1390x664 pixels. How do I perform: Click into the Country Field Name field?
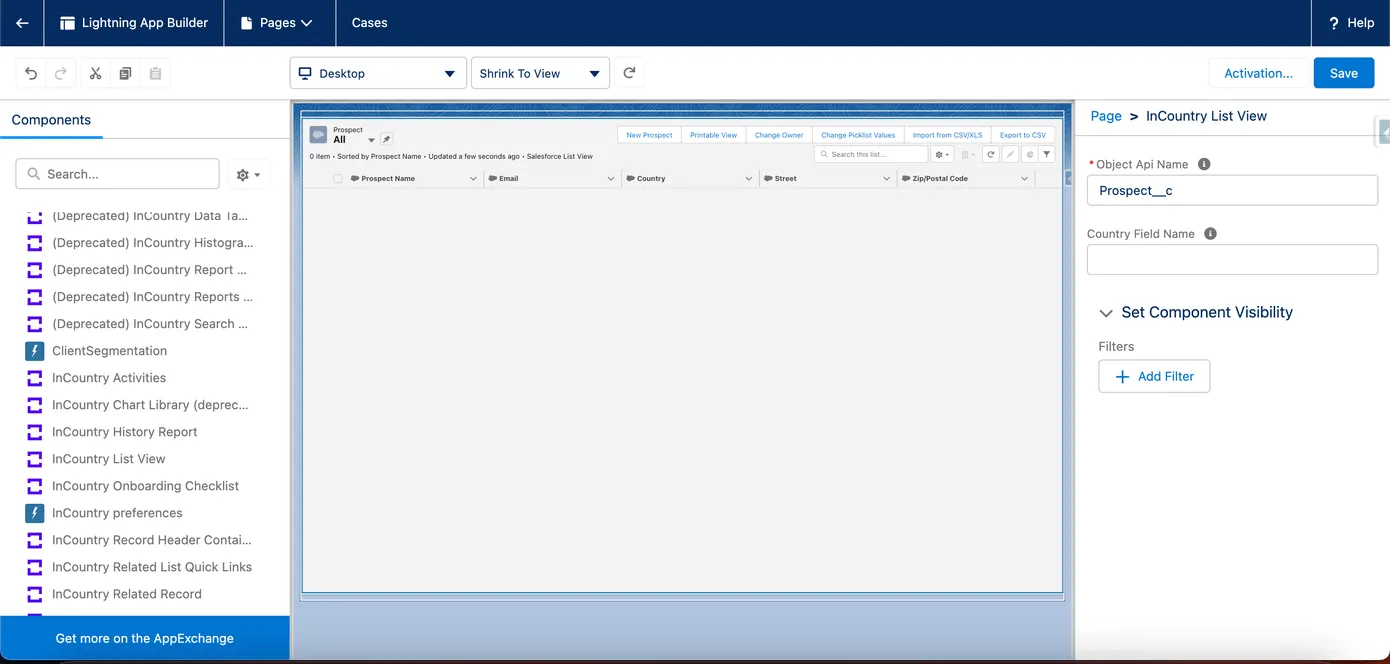coord(1232,260)
